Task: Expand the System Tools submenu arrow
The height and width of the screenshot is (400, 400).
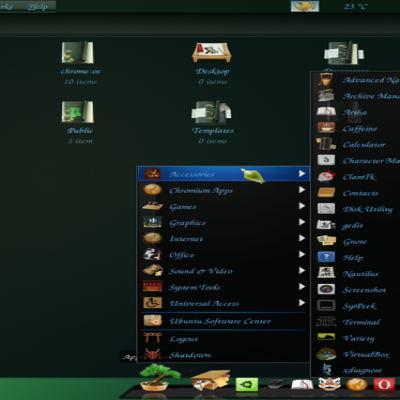Action: 302,287
